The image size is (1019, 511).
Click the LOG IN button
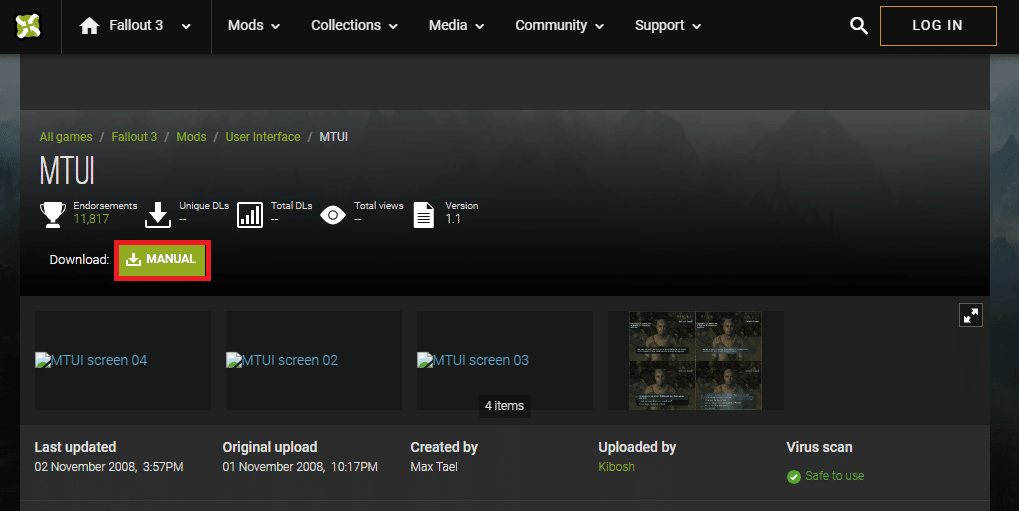pyautogui.click(x=938, y=25)
